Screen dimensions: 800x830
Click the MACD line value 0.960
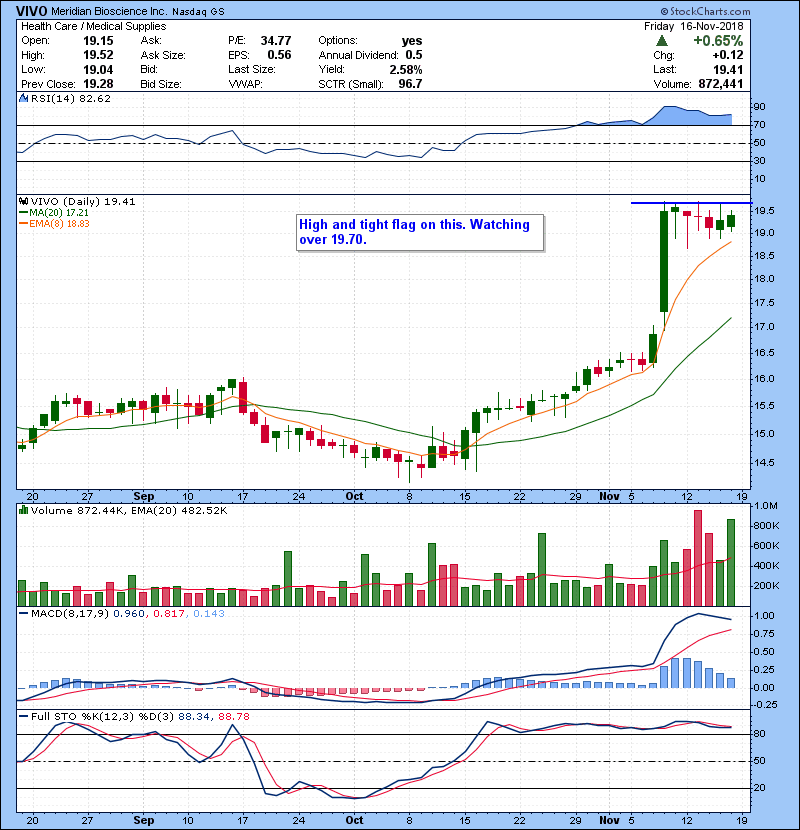coord(129,614)
